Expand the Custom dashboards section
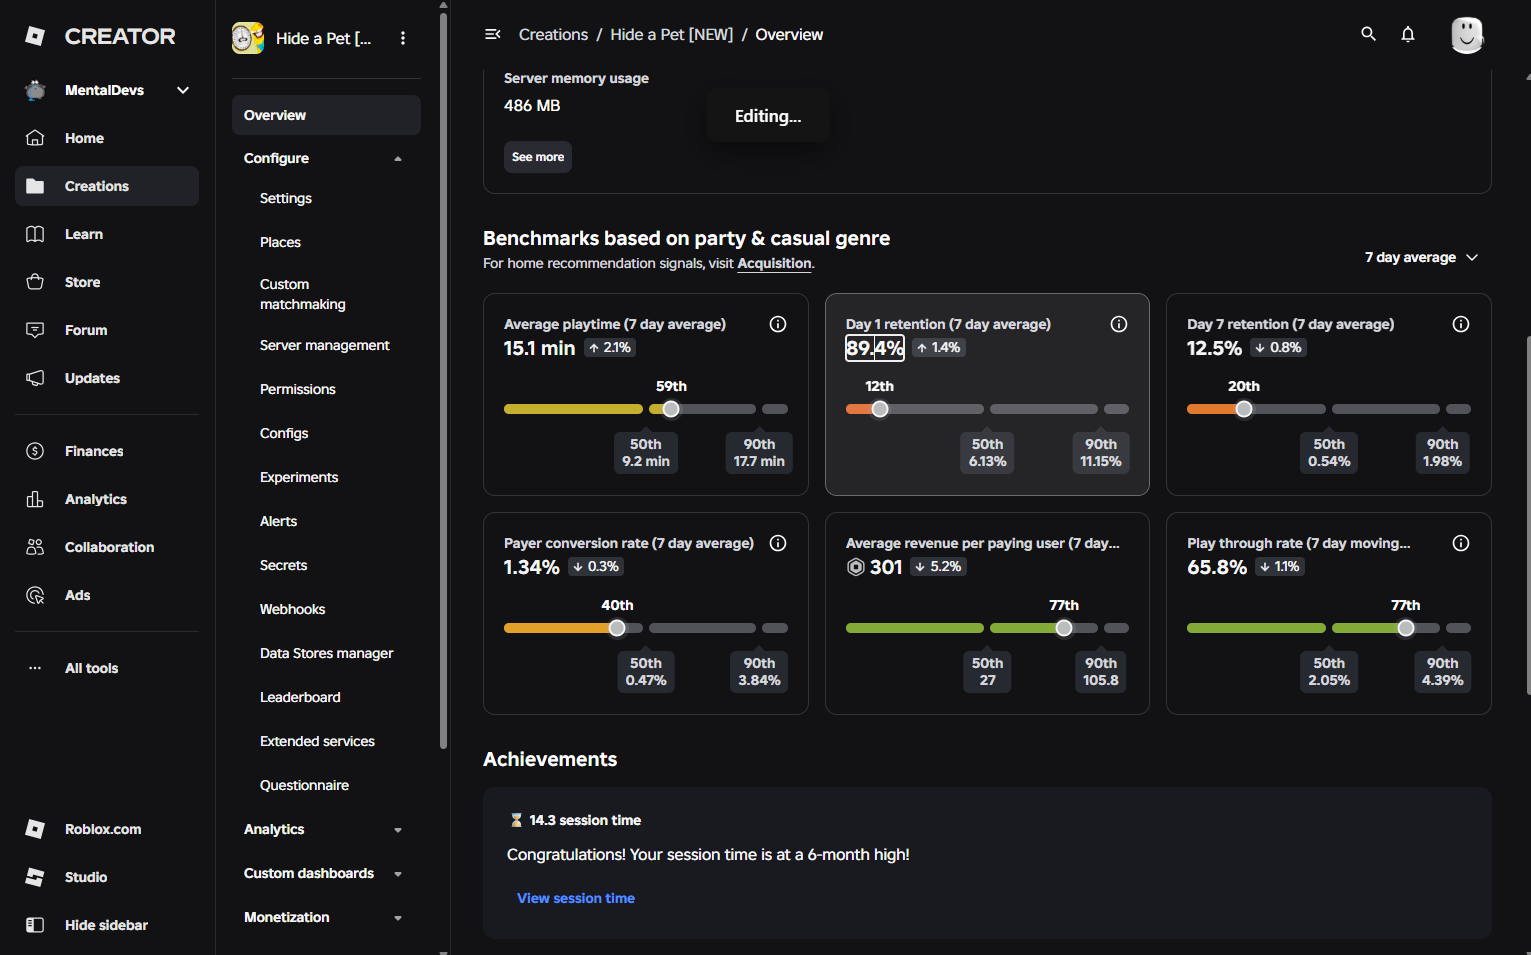The height and width of the screenshot is (955, 1531). pos(398,874)
